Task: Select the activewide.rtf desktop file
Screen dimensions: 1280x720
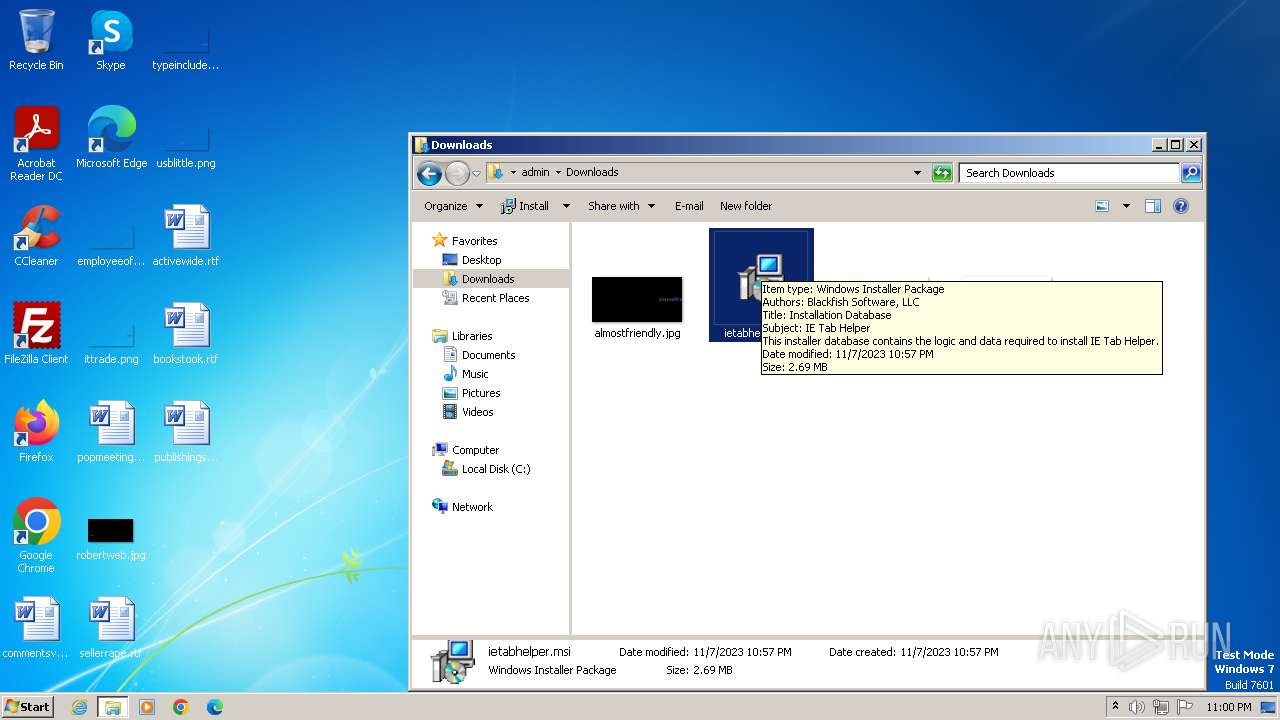Action: click(186, 235)
